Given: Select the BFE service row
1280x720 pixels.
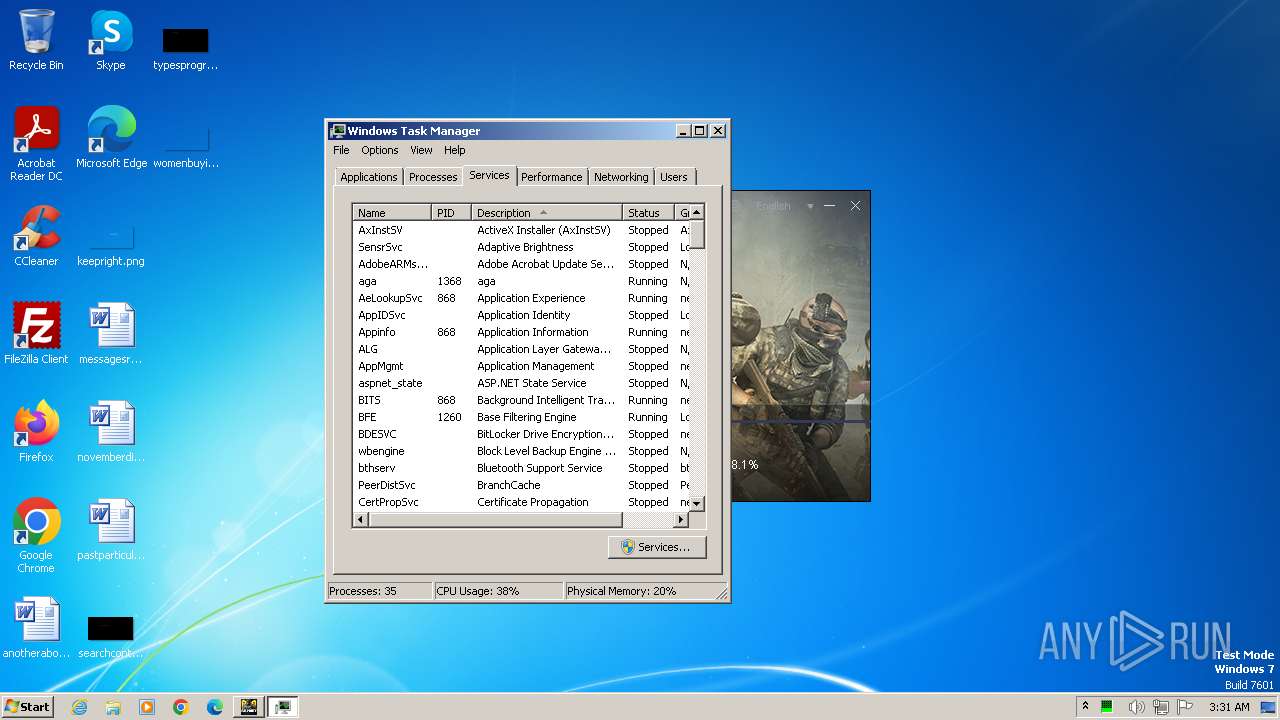Looking at the screenshot, I should (521, 417).
